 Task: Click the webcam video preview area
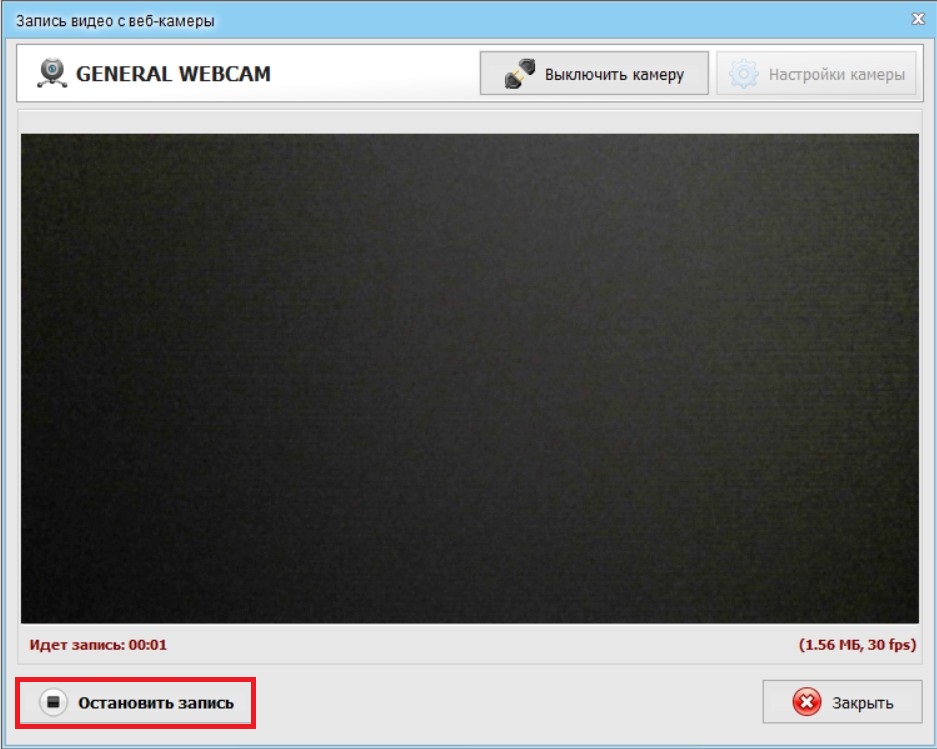(x=470, y=378)
